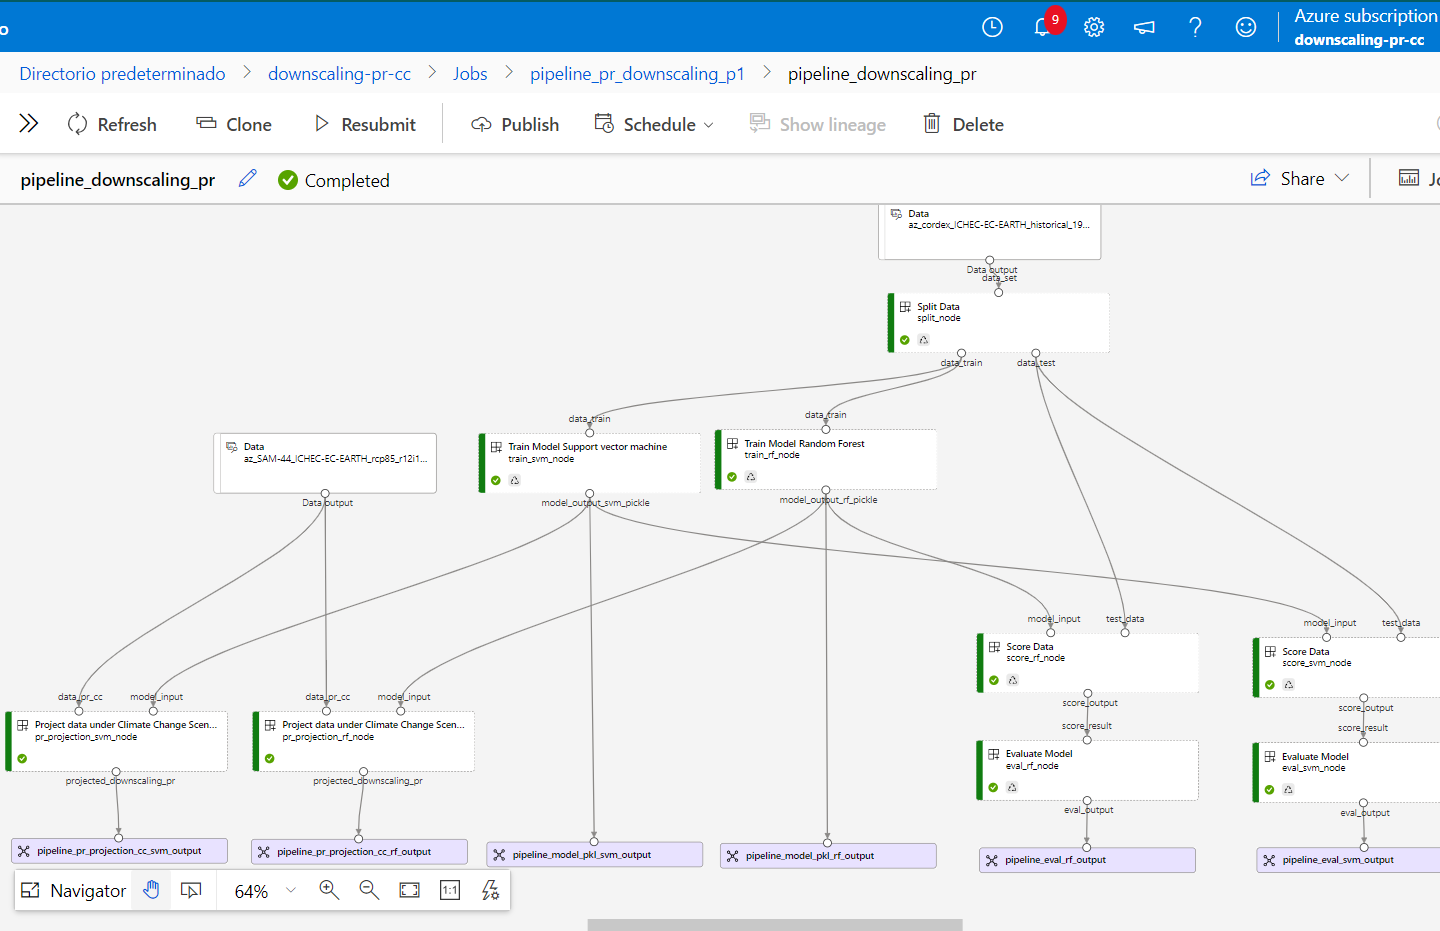Expand the left panel using the double chevron
The width and height of the screenshot is (1440, 931).
[29, 123]
